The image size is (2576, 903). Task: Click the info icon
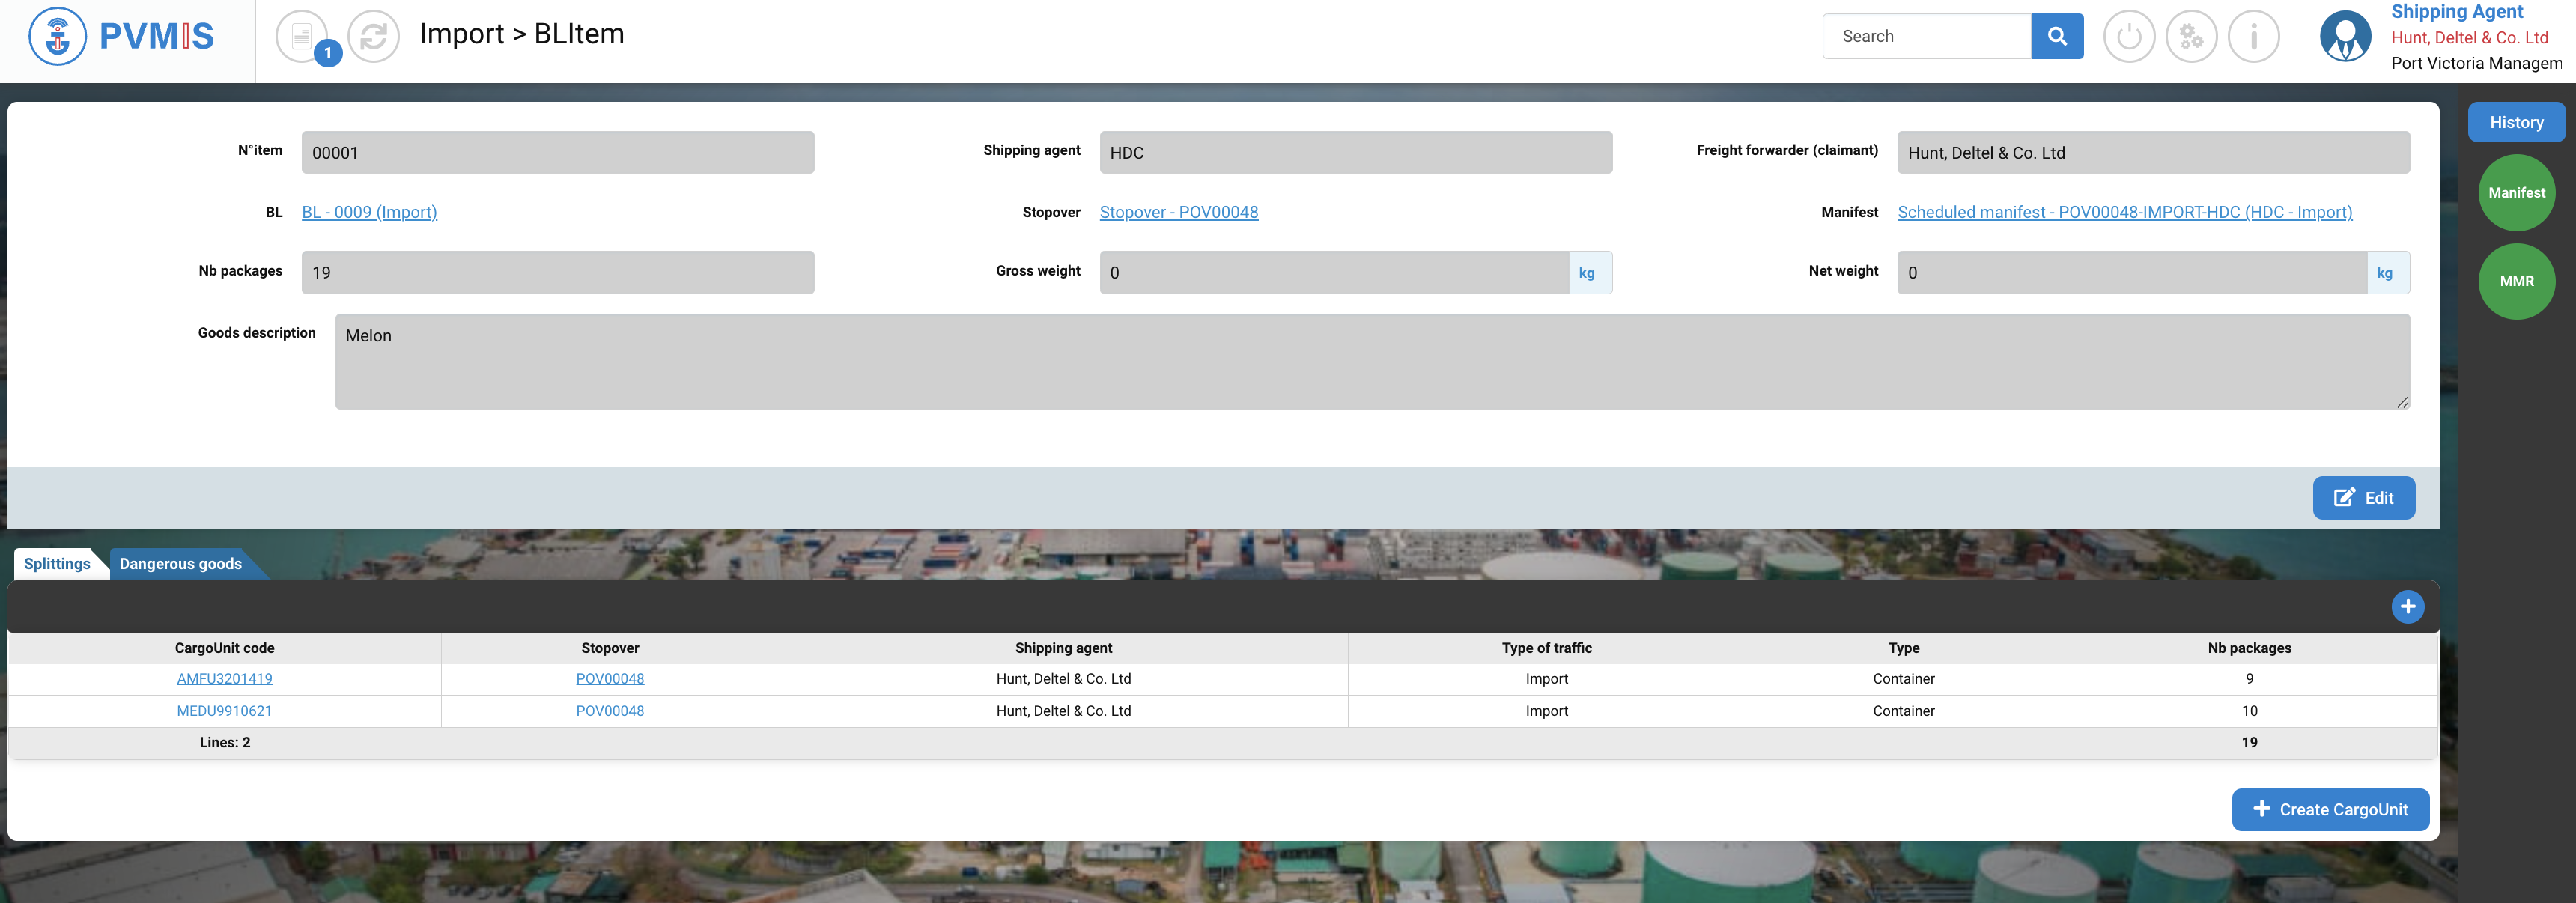point(2253,37)
